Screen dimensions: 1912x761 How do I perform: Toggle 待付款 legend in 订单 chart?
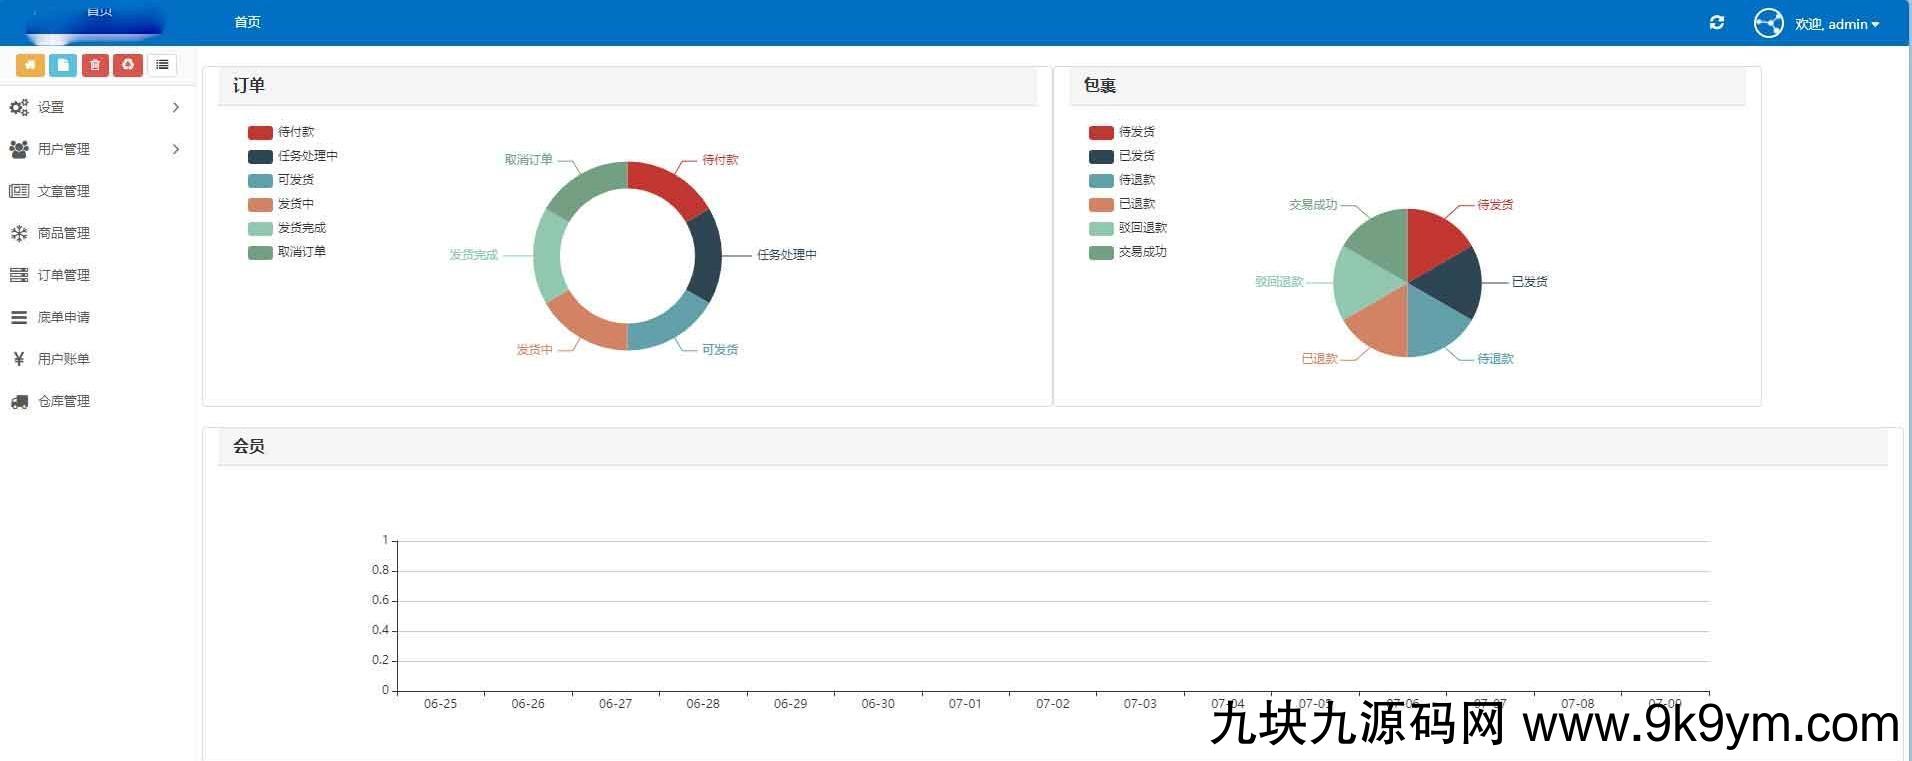281,132
